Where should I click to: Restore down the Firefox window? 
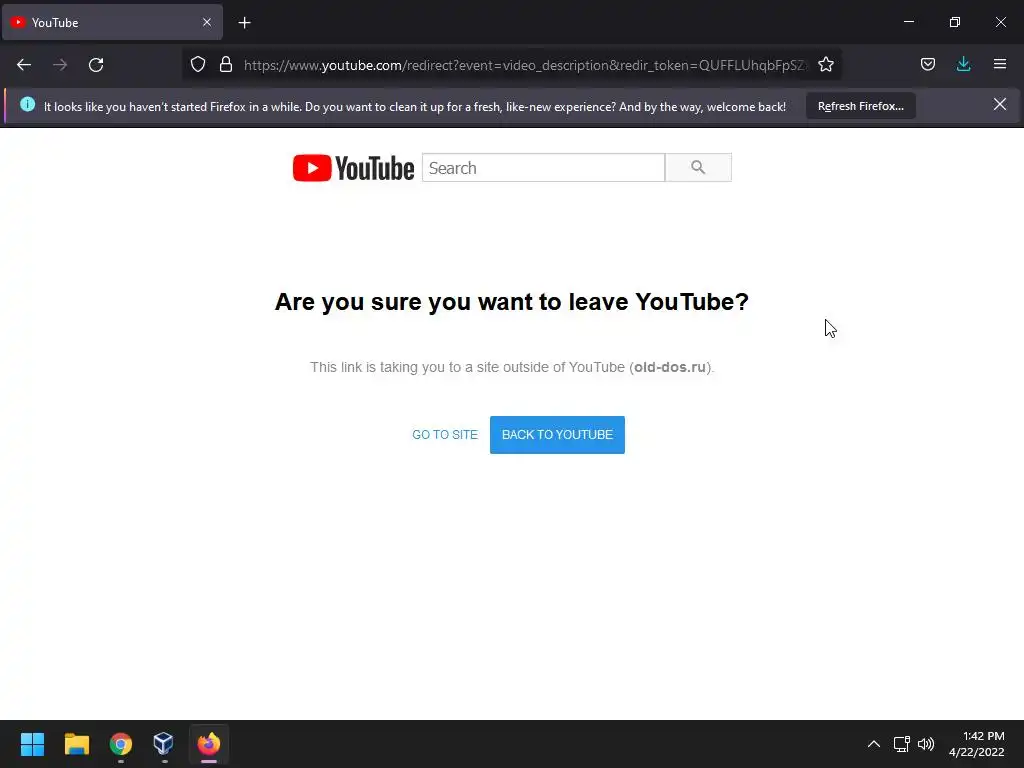pyautogui.click(x=955, y=22)
